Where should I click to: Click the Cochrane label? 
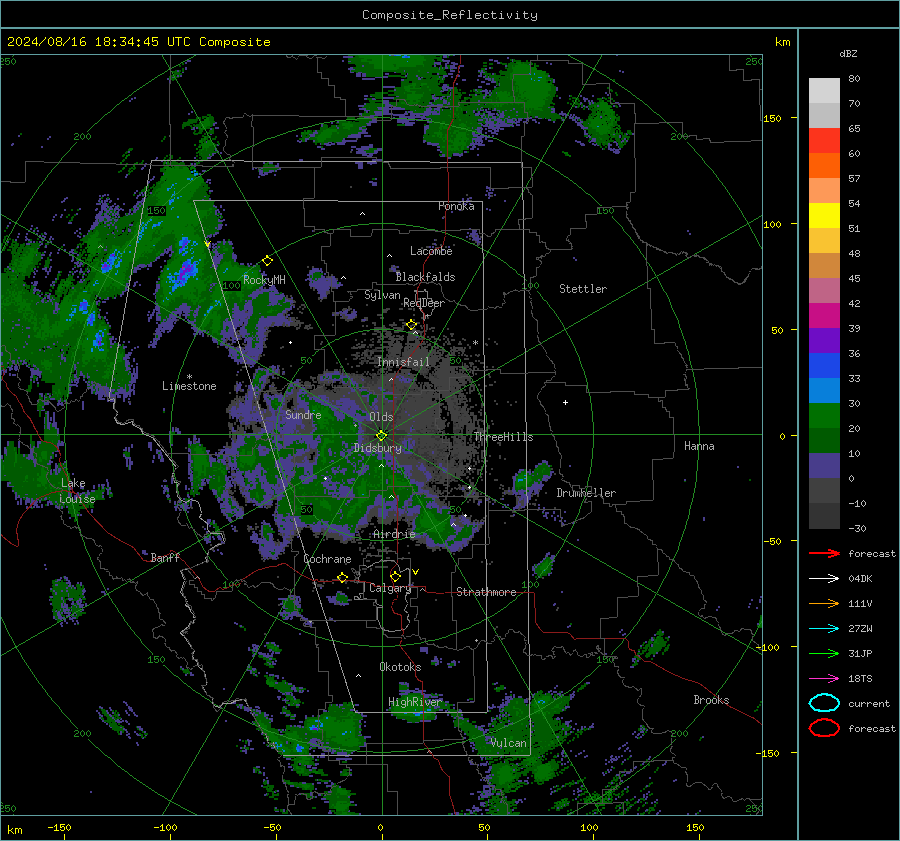[x=327, y=559]
